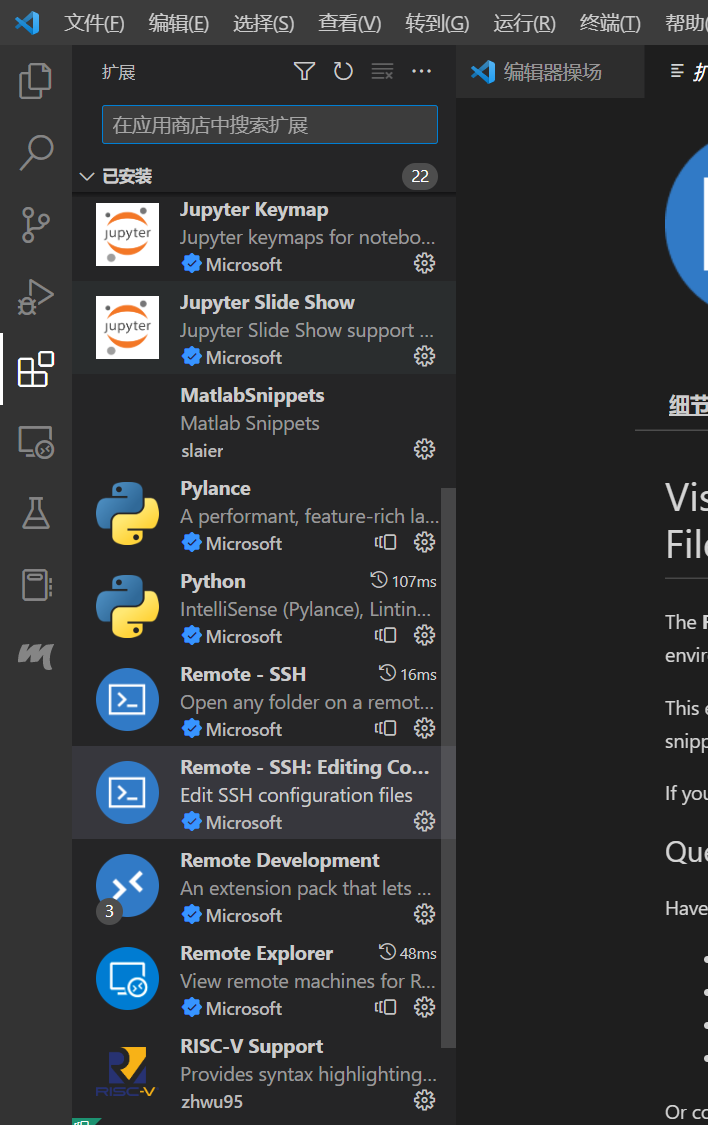Open the 终端(T) menu

pyautogui.click(x=610, y=23)
